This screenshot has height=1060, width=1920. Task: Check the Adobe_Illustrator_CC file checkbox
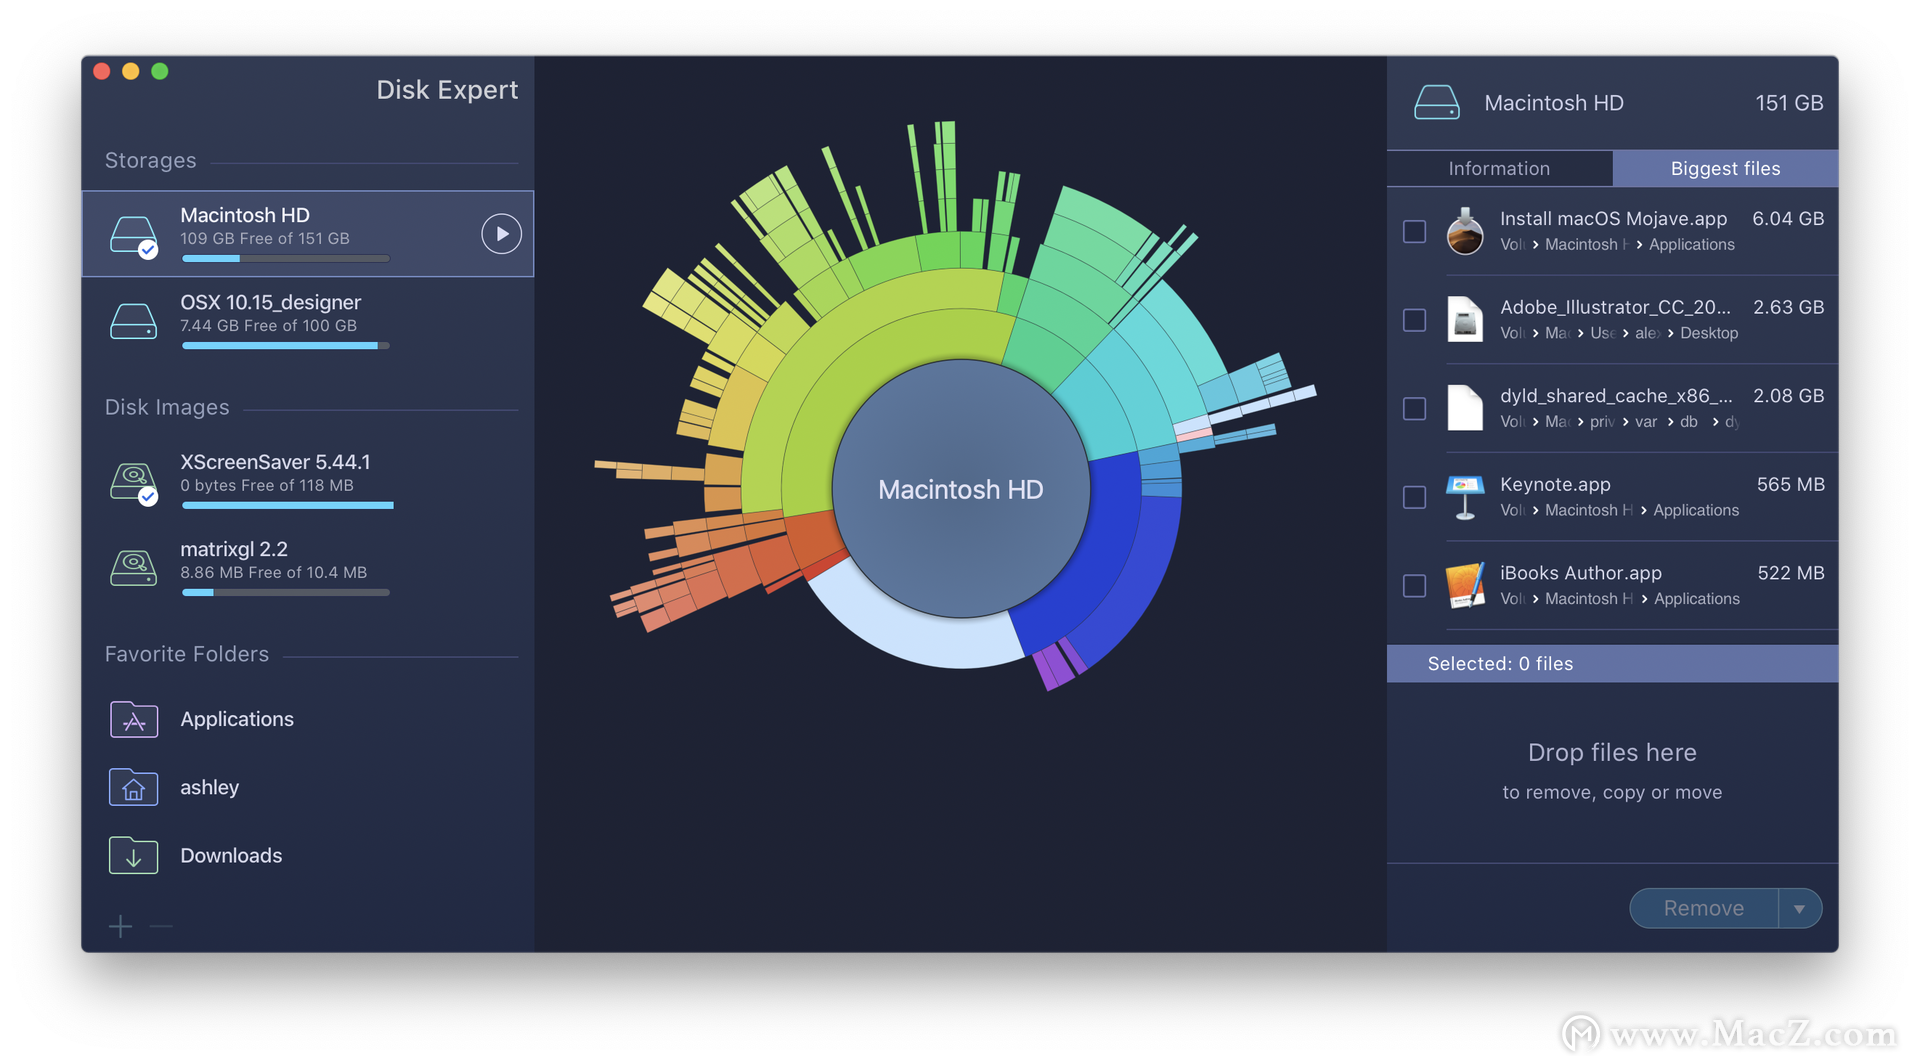1414,320
